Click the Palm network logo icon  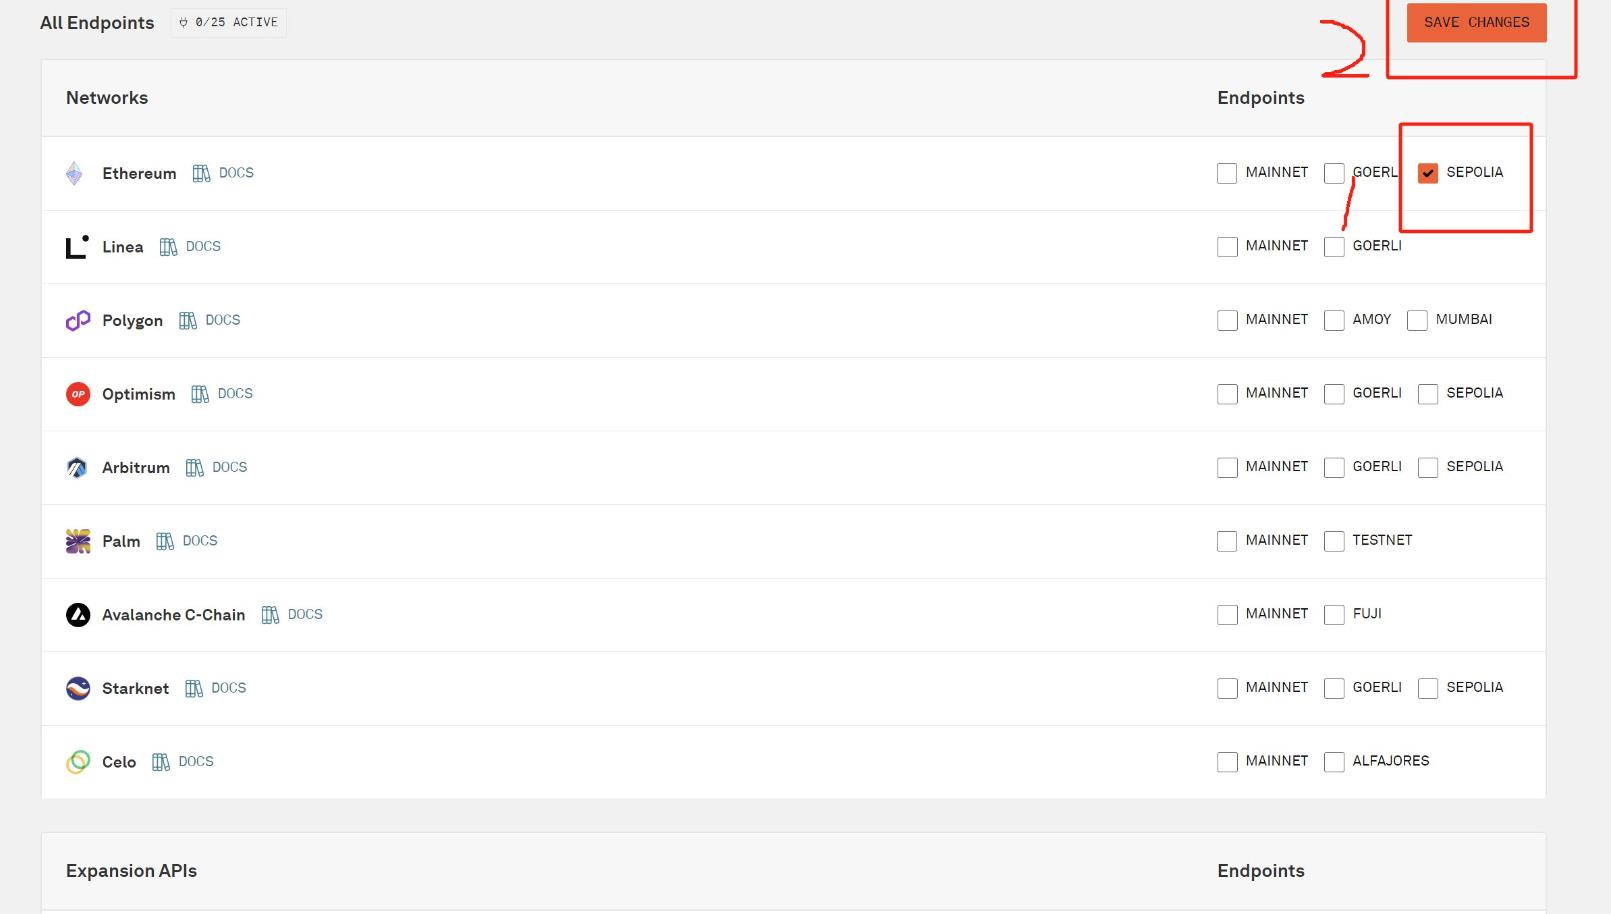(x=78, y=541)
